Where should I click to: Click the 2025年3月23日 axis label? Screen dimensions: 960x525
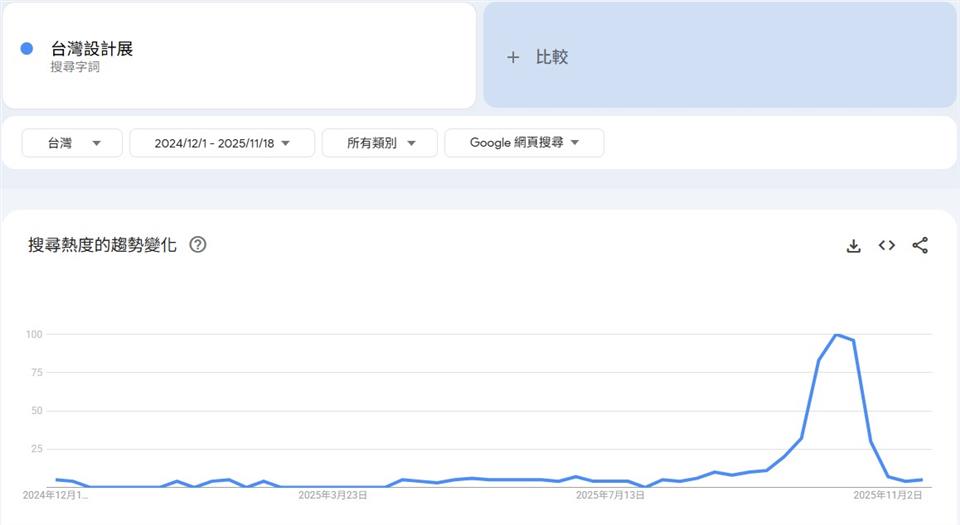(x=333, y=495)
